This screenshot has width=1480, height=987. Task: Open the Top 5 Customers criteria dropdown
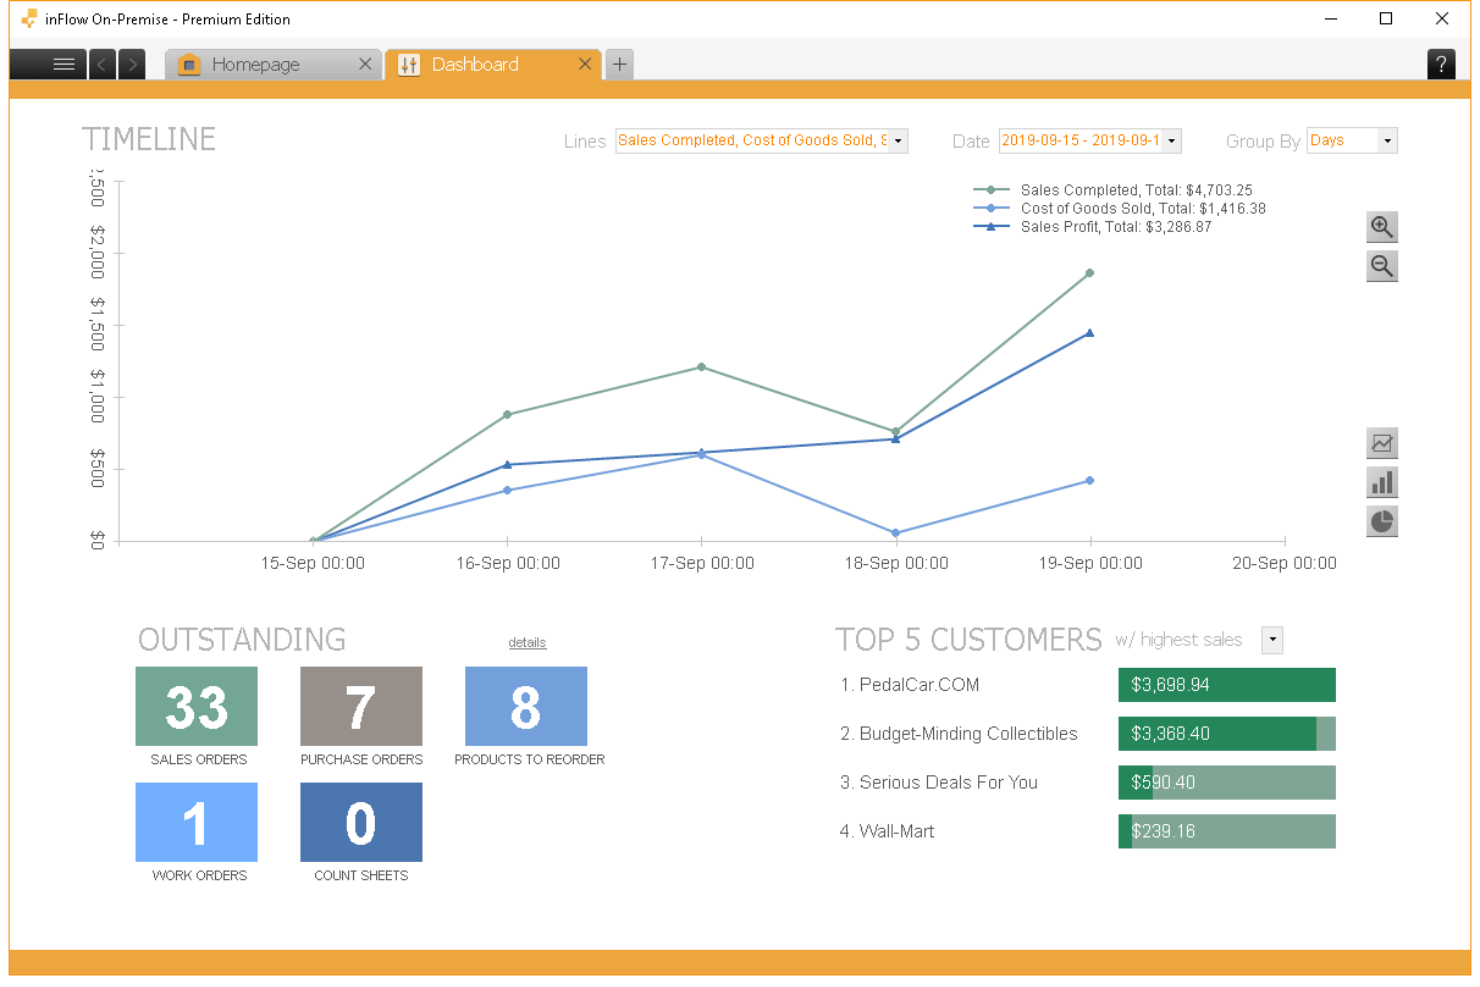(x=1272, y=640)
